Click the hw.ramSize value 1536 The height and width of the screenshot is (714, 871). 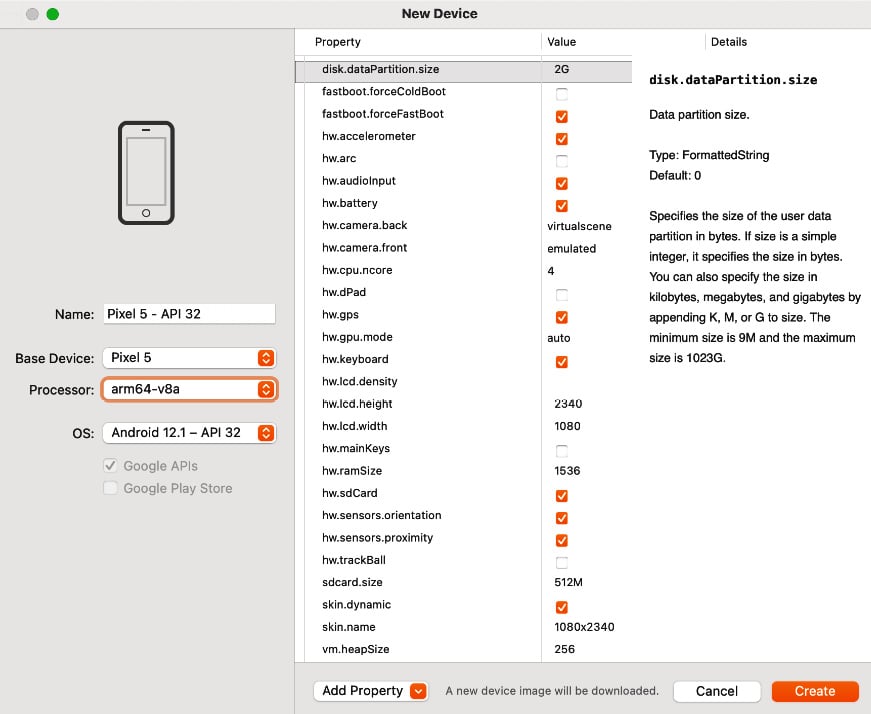click(567, 471)
